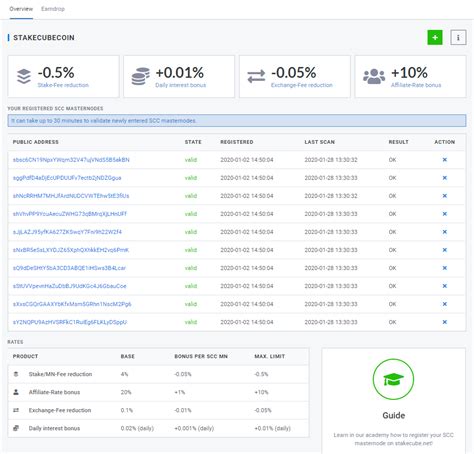Remove masternode starting with sggPdfD4aDj

444,178
